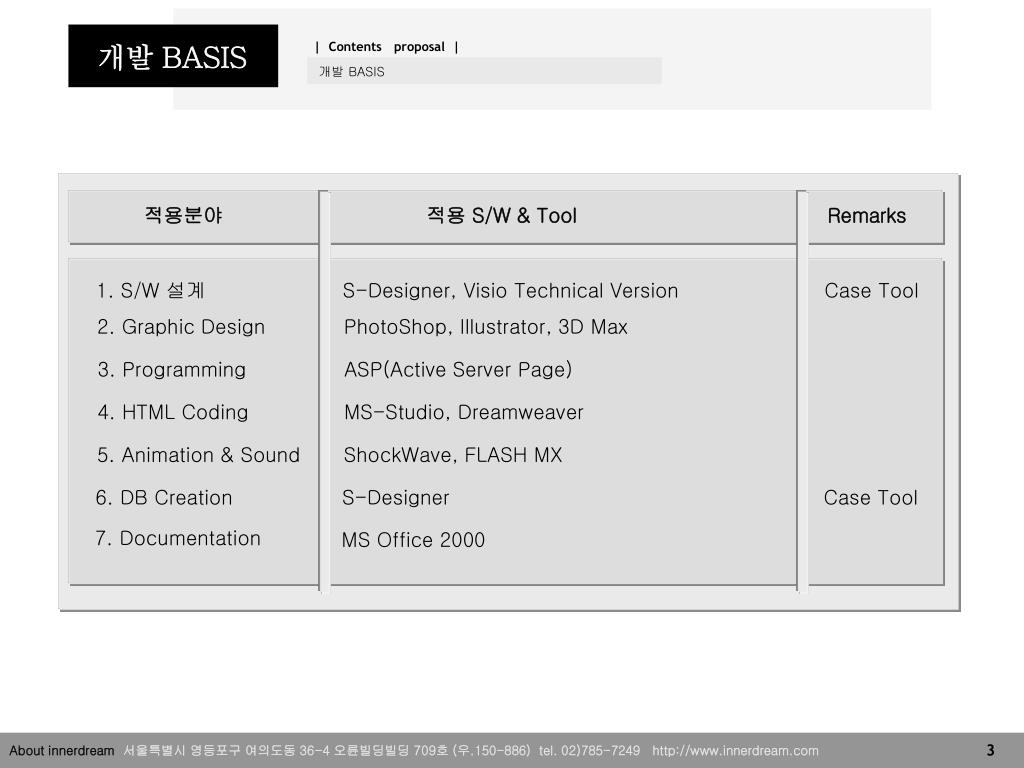
Task: Select the 적용분야 column header
Action: point(184,215)
